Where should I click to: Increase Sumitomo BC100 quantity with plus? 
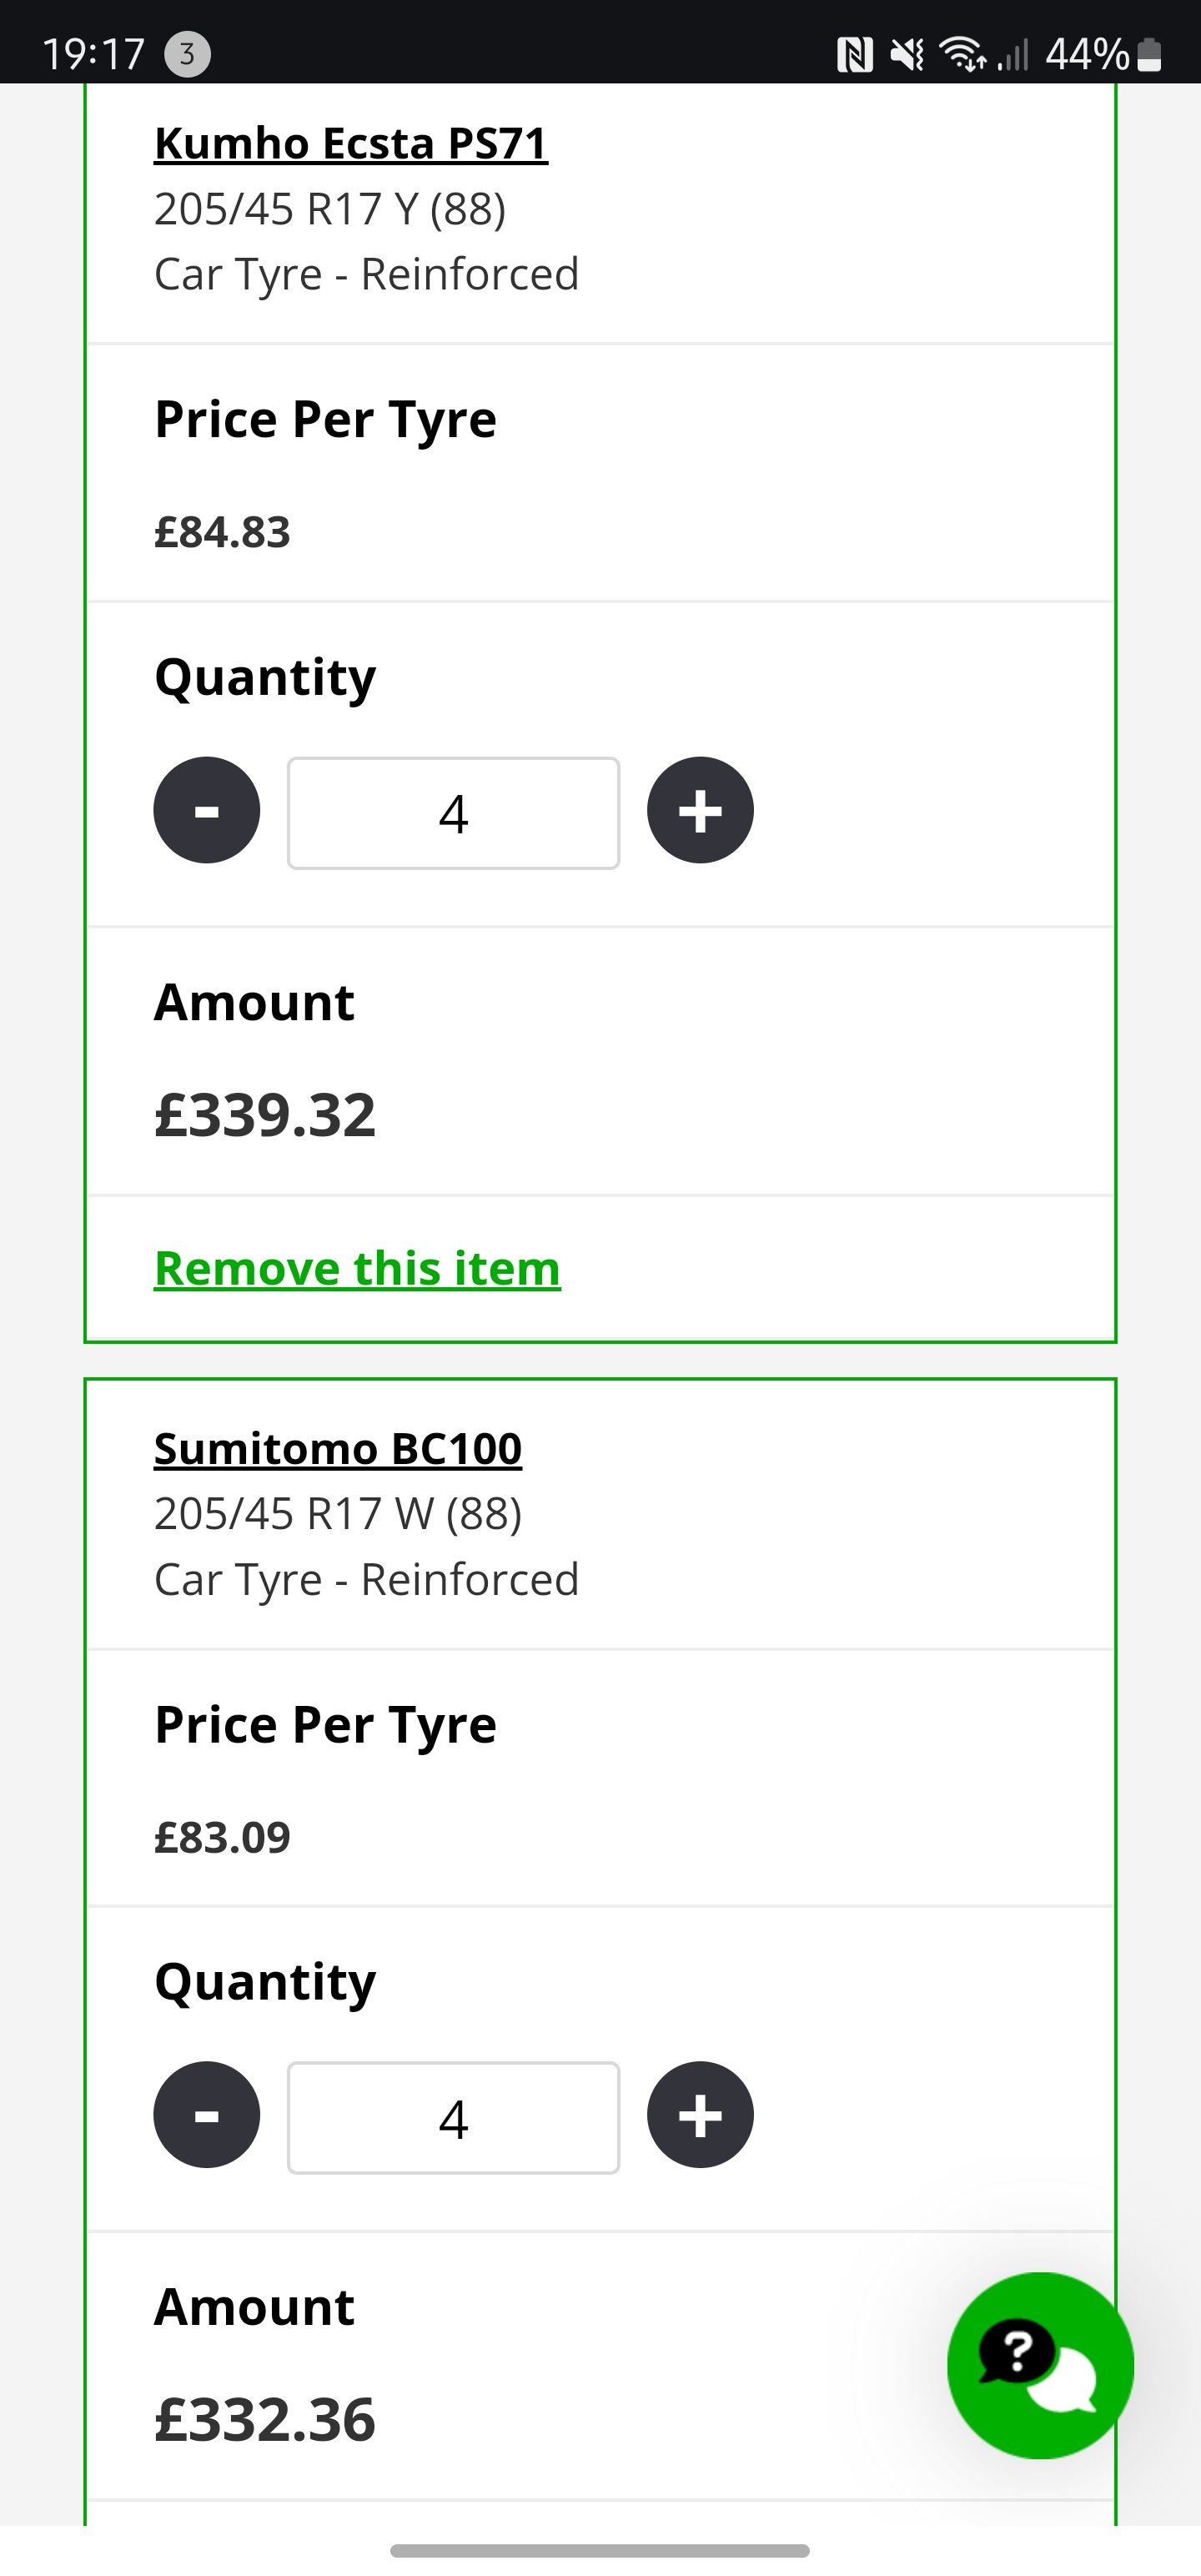700,2115
